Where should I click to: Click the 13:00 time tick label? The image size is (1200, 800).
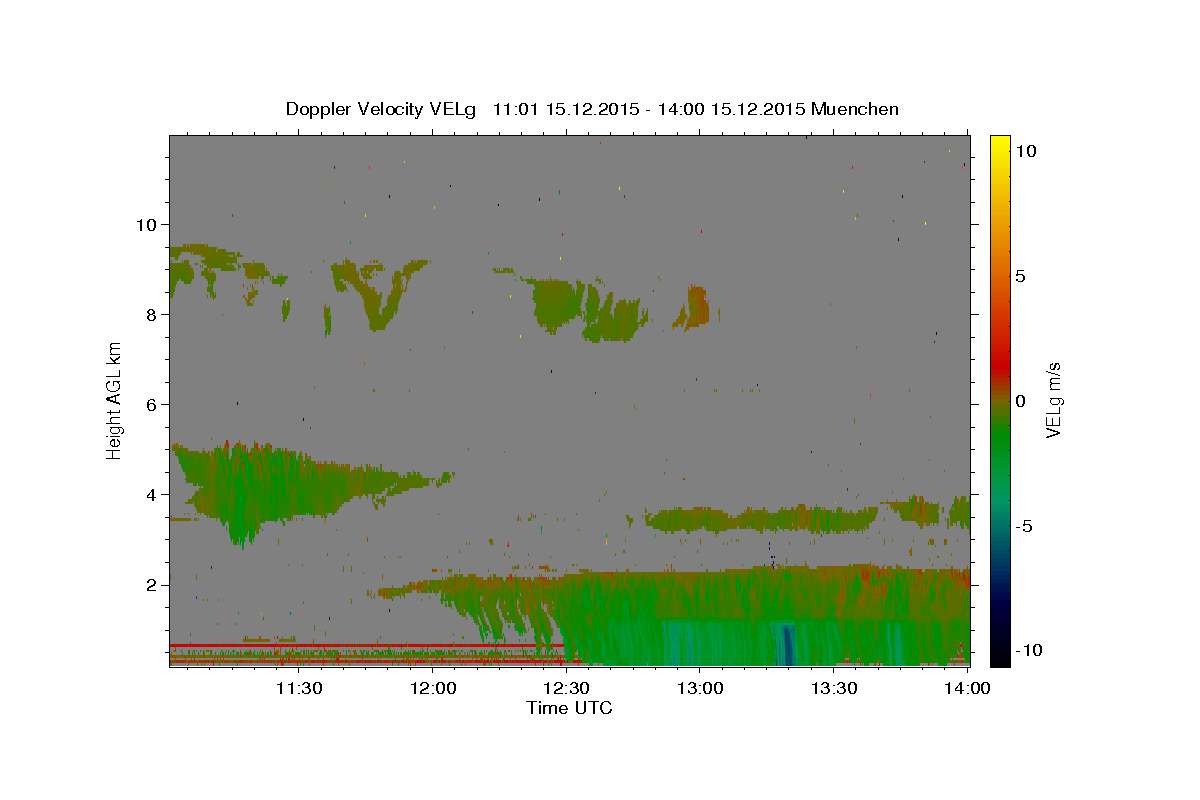click(699, 688)
